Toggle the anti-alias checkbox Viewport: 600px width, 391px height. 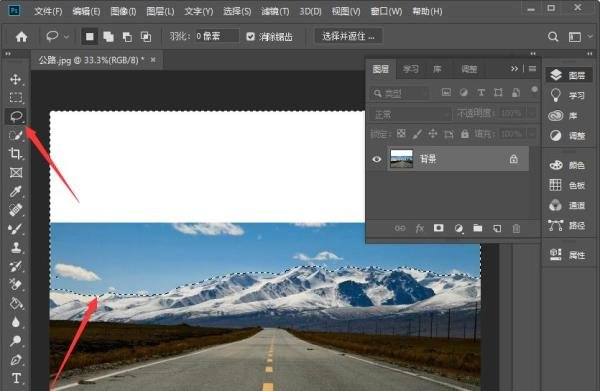[250, 37]
